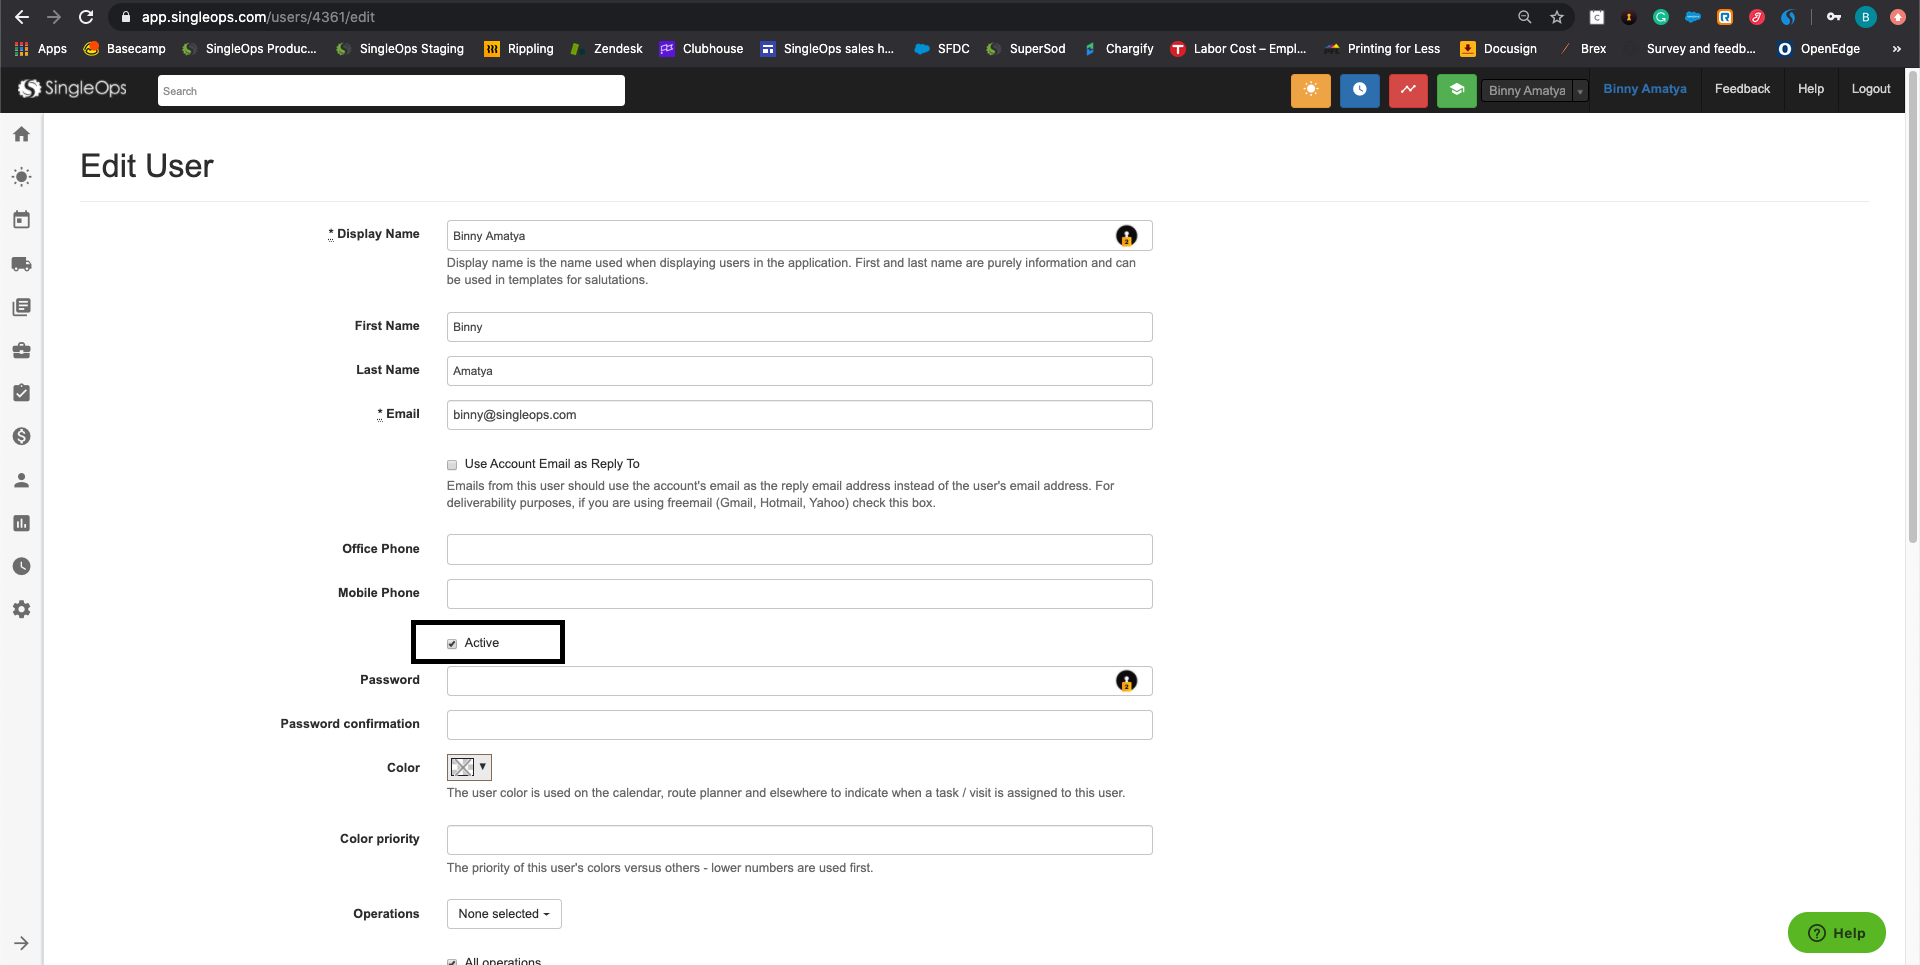This screenshot has width=1920, height=965.
Task: Open the Rippling bookmark
Action: tap(519, 49)
